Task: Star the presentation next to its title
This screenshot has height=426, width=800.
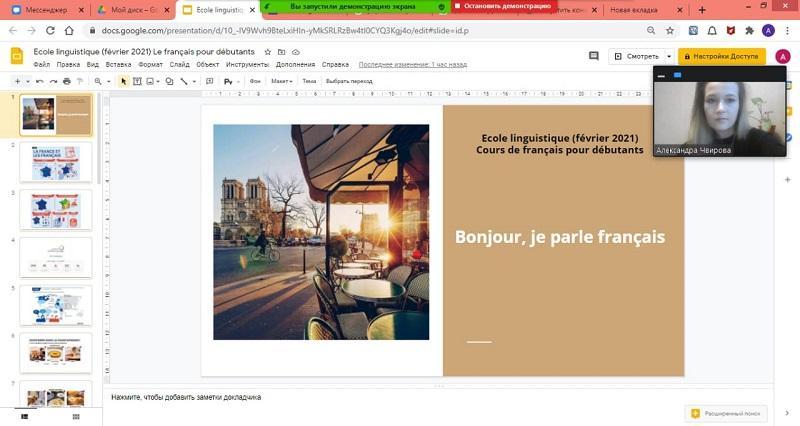Action: [267, 52]
